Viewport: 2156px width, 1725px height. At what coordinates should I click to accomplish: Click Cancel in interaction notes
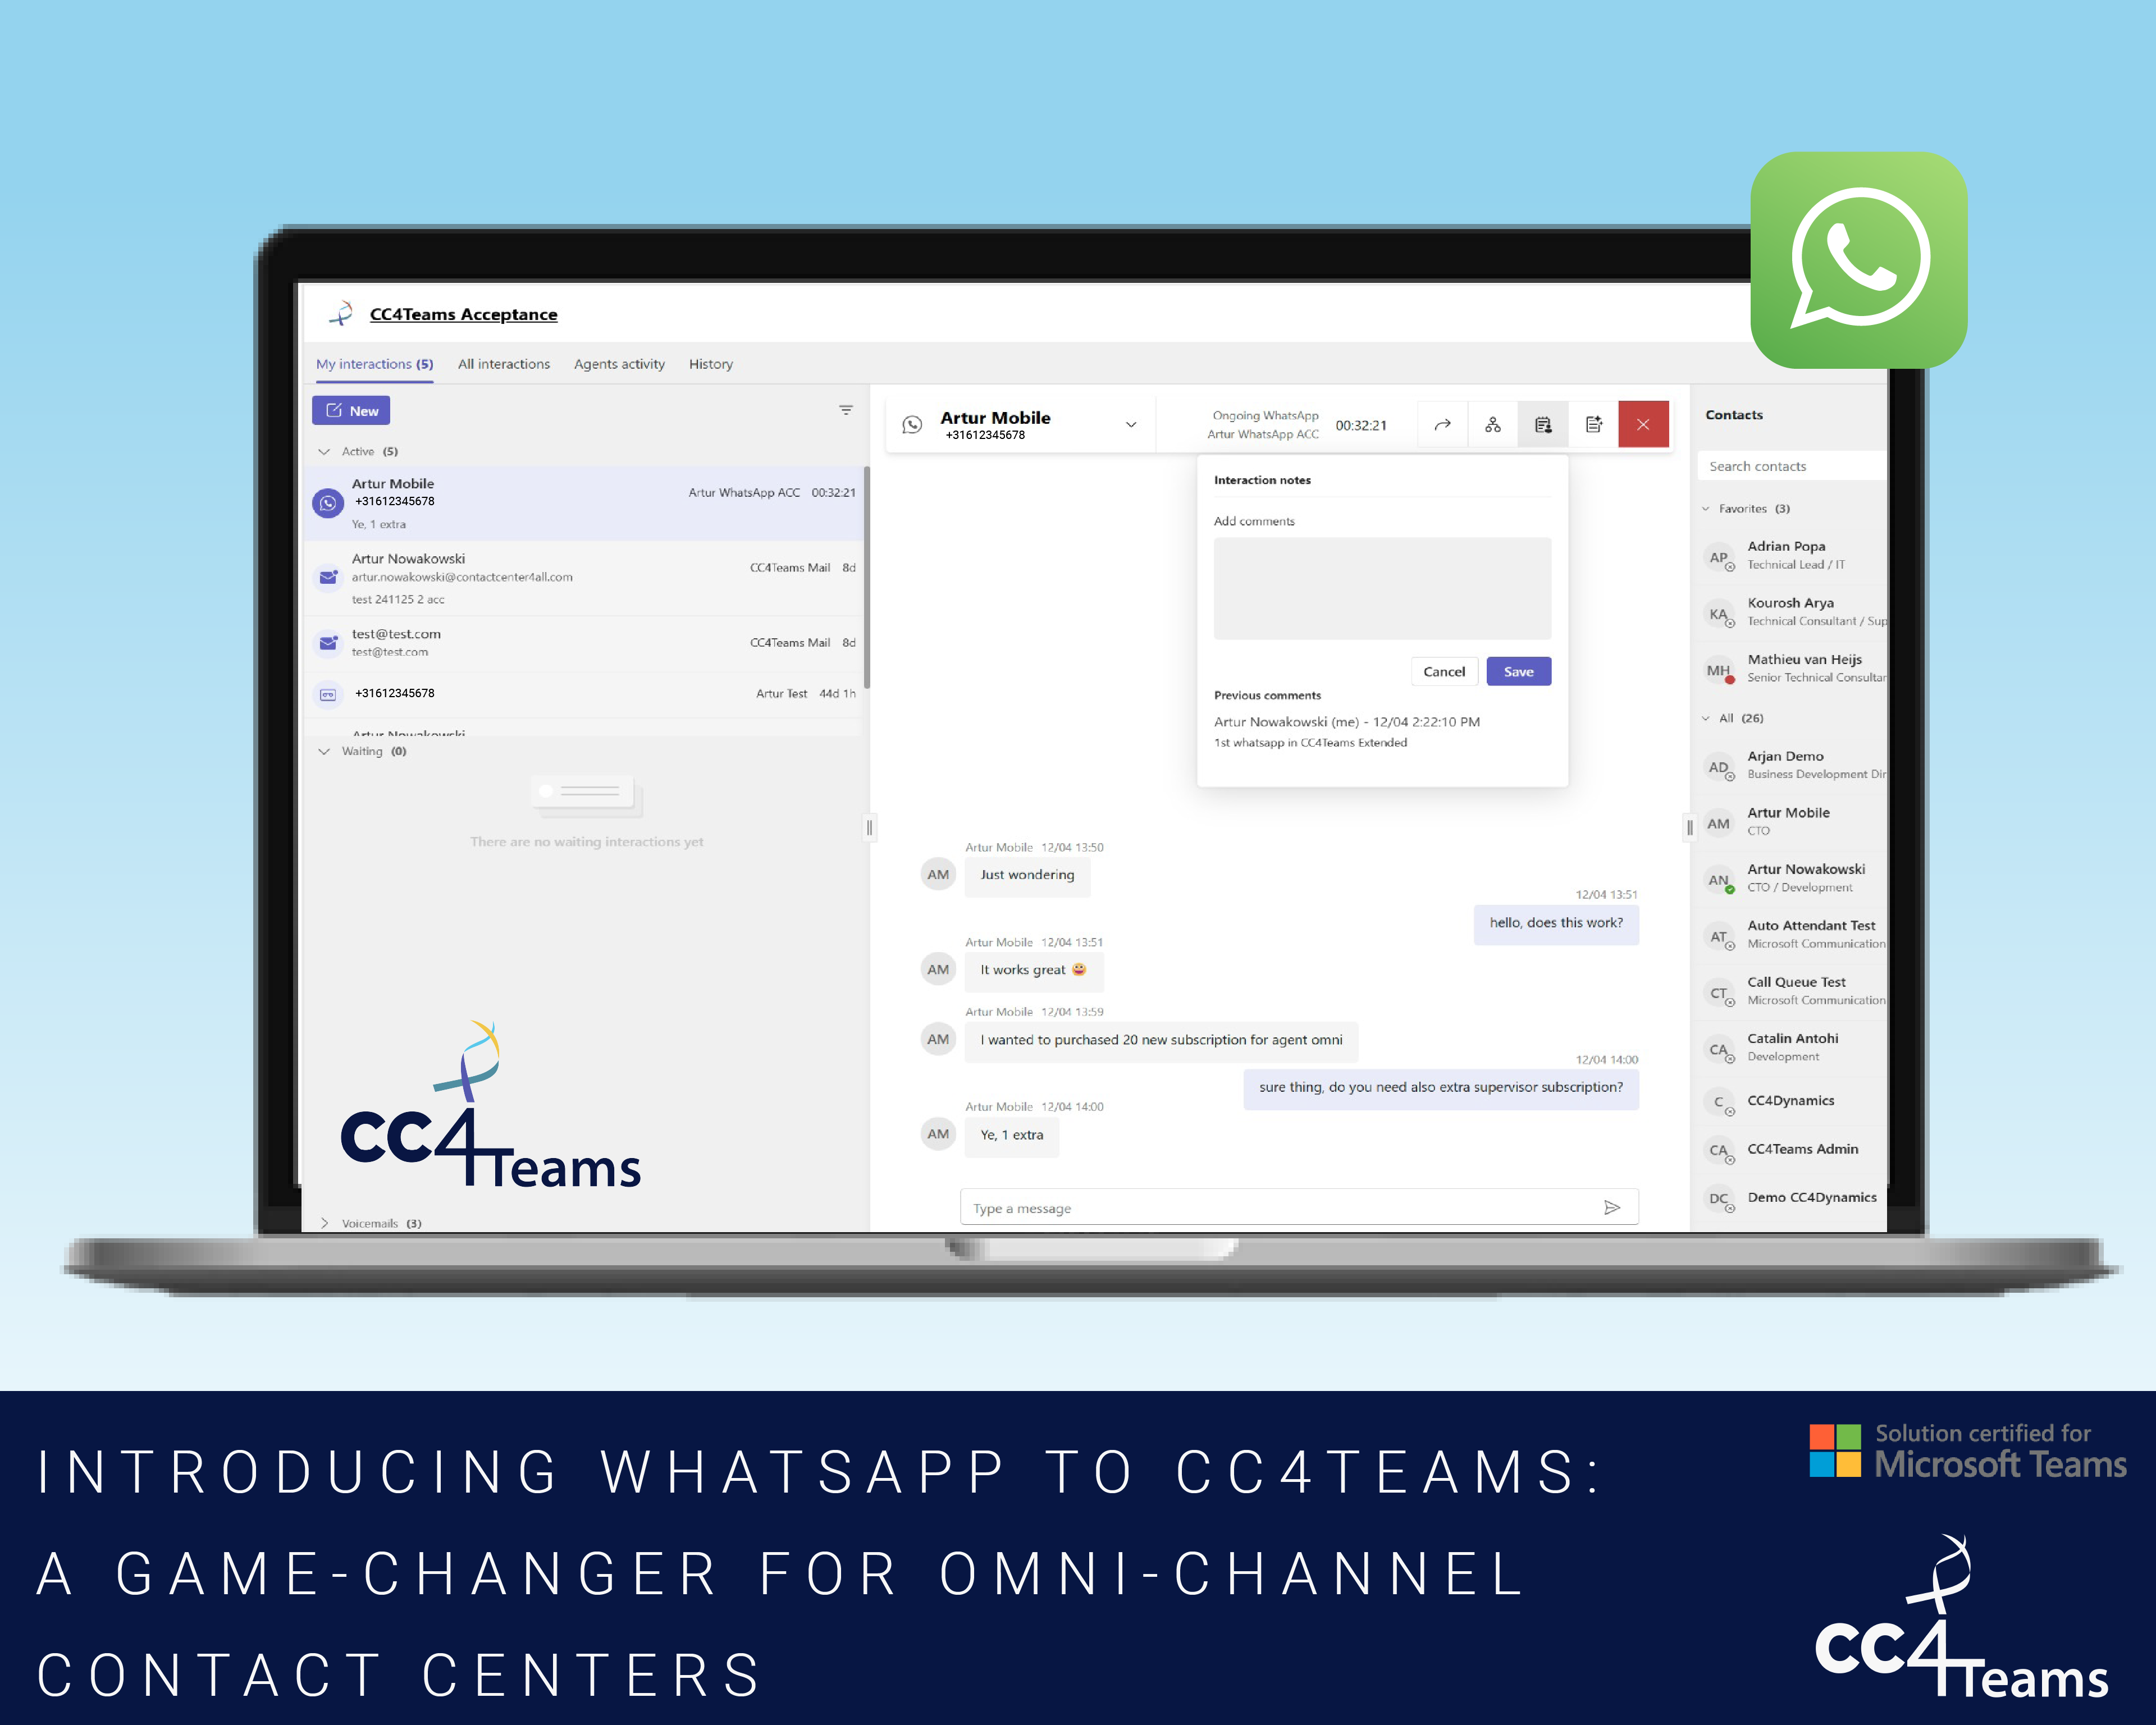1443,671
